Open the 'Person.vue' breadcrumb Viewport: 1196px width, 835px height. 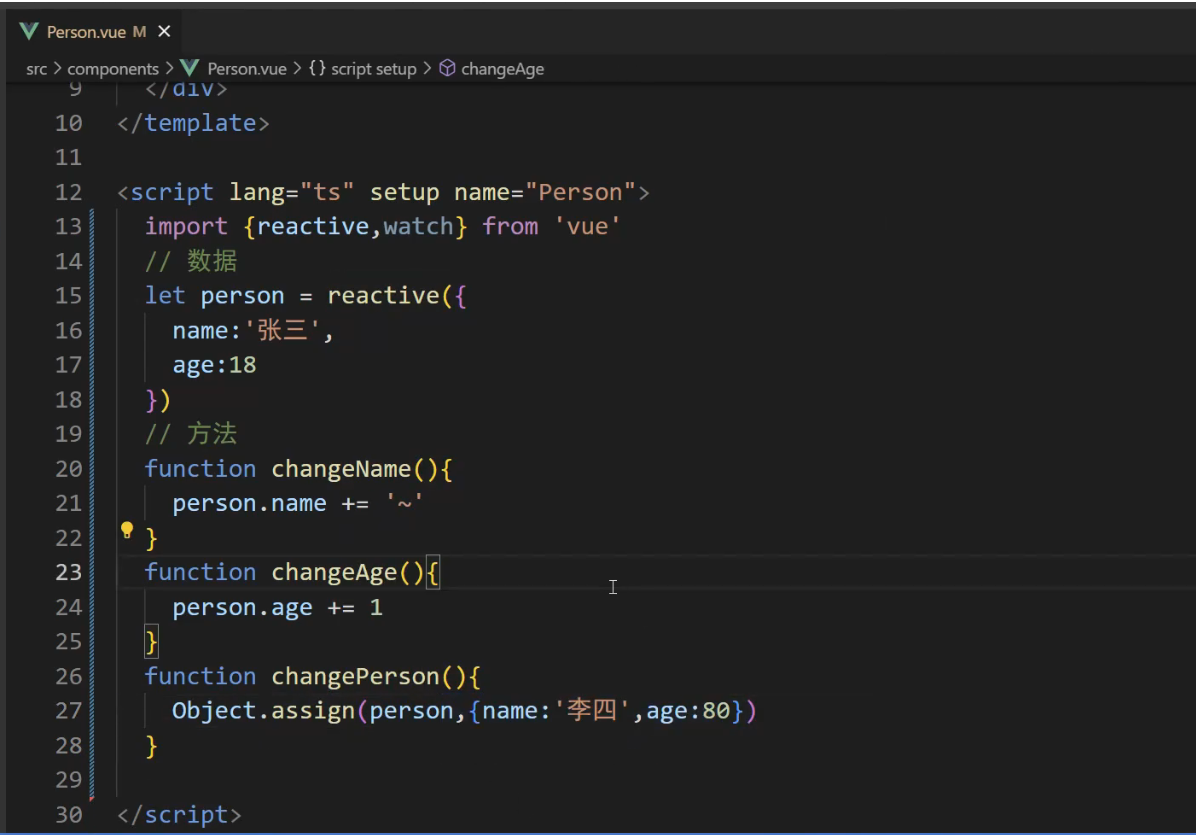tap(247, 69)
